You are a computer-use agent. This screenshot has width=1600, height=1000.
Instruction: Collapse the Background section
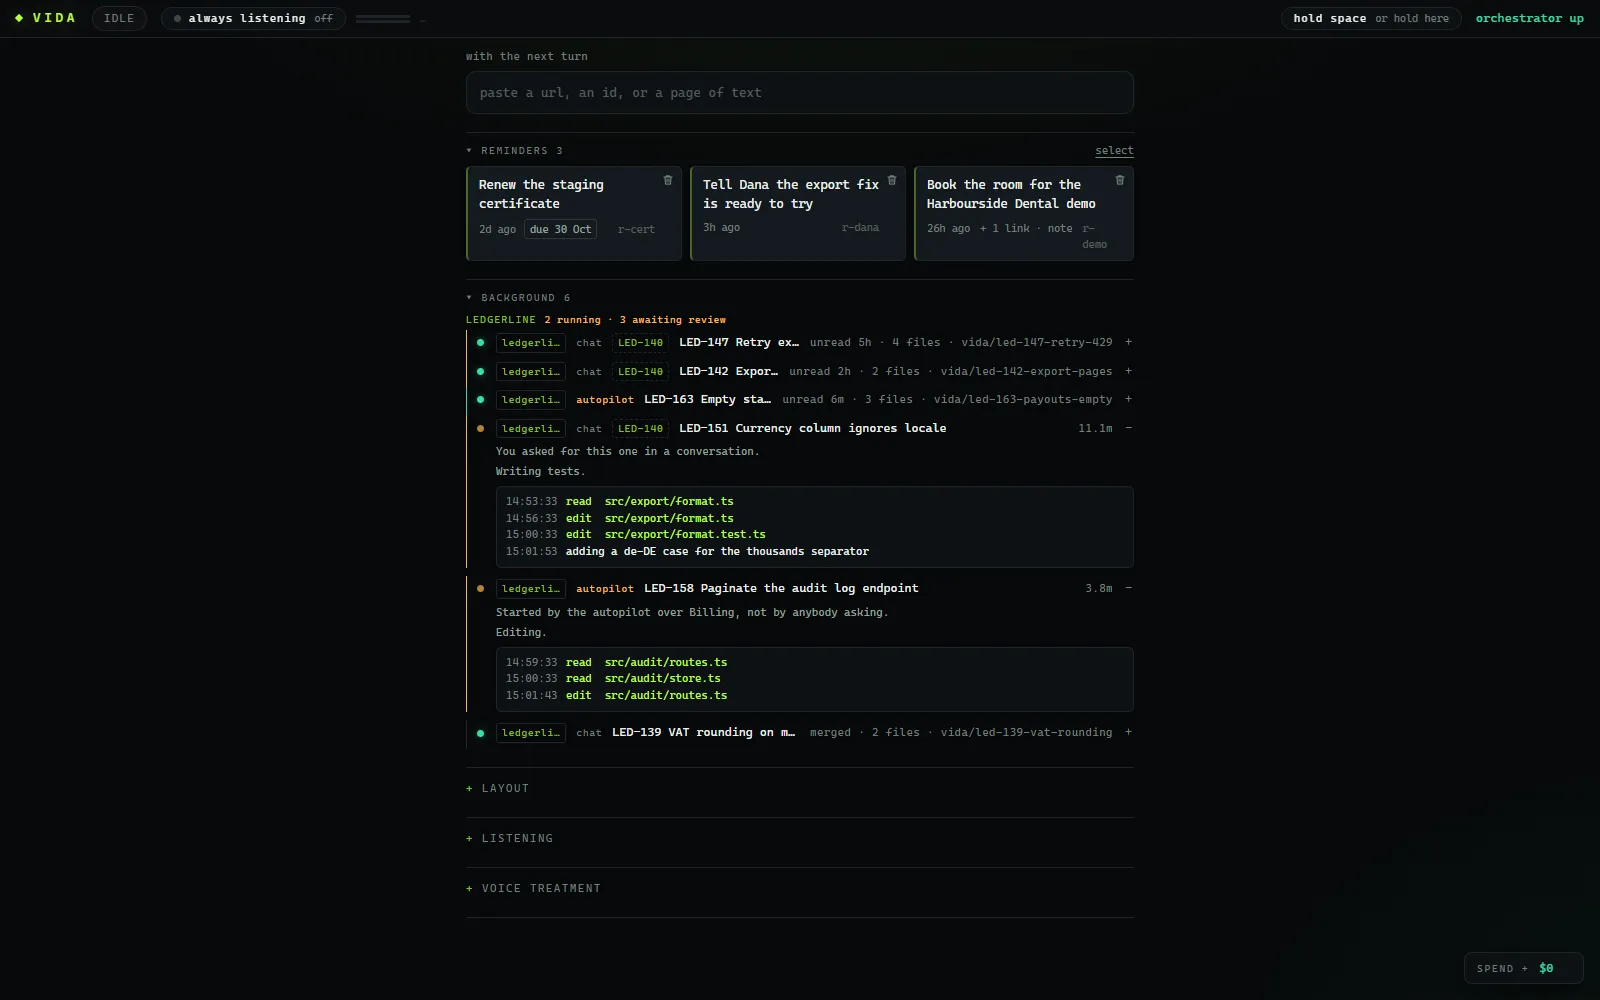tap(518, 298)
